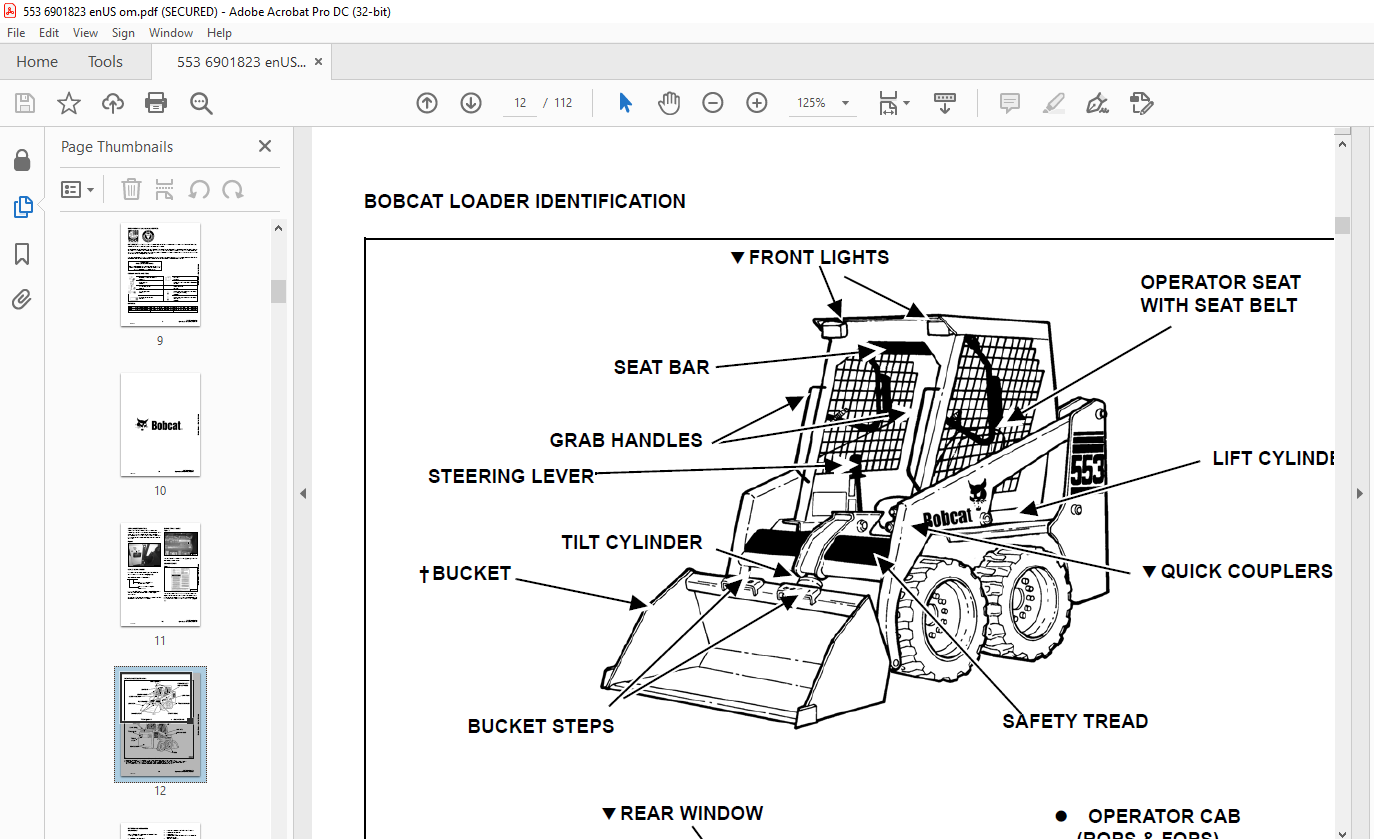
Task: Open the View menu
Action: [x=85, y=33]
